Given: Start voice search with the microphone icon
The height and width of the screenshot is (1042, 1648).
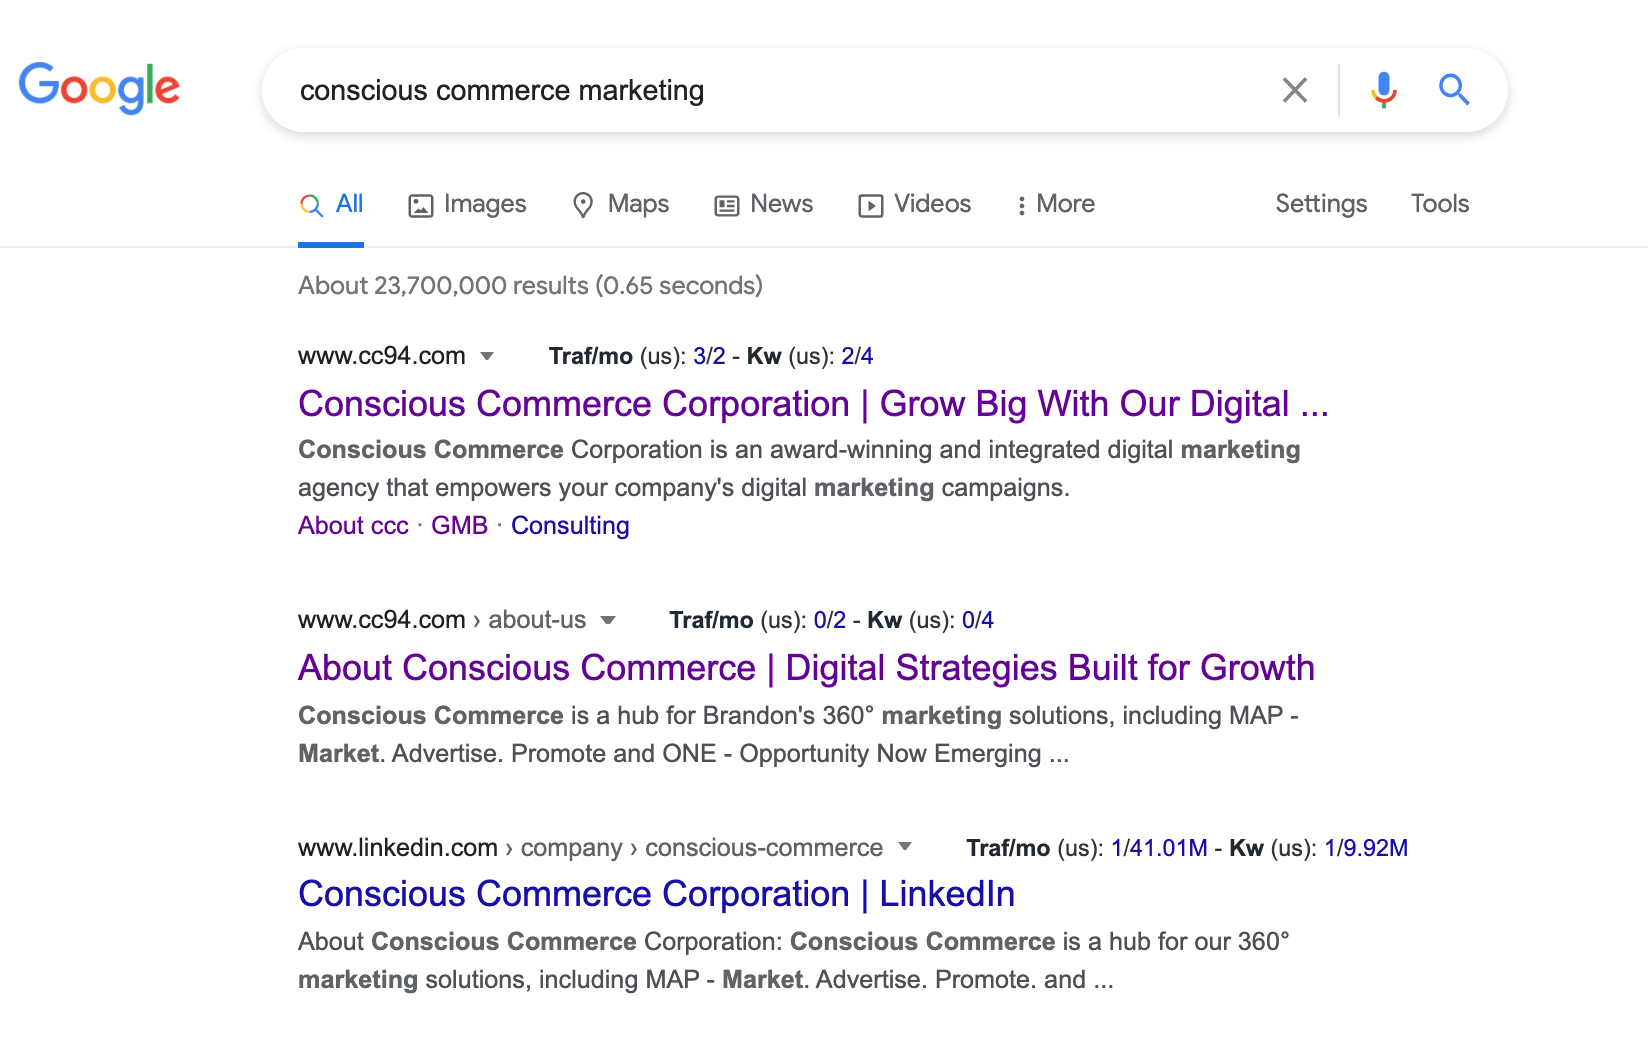Looking at the screenshot, I should click(1384, 90).
